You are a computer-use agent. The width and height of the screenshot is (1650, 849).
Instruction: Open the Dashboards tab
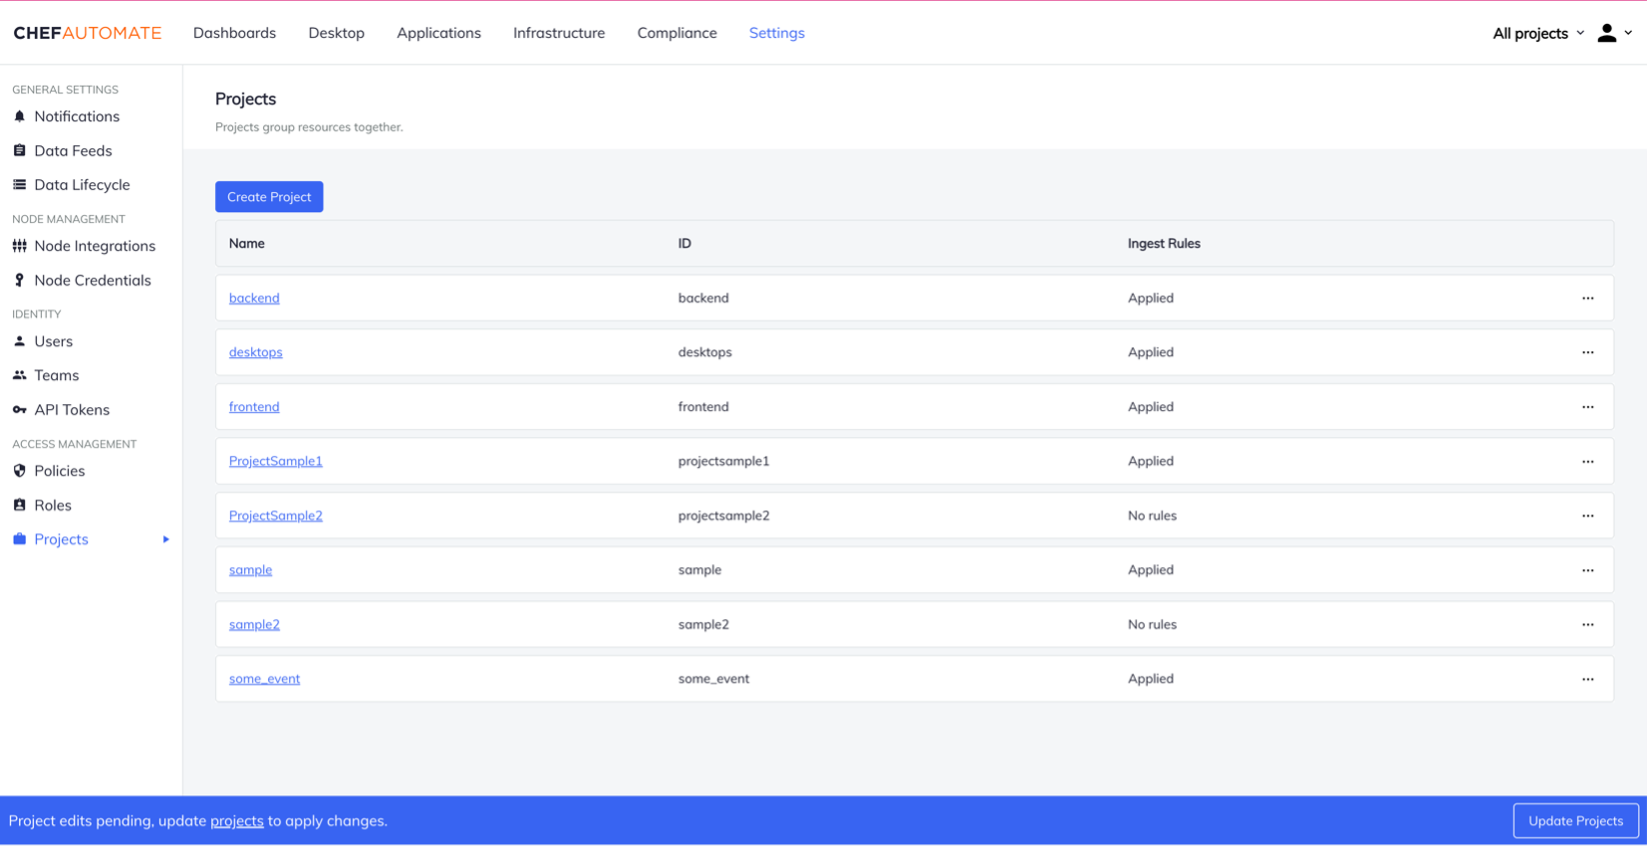pos(234,33)
